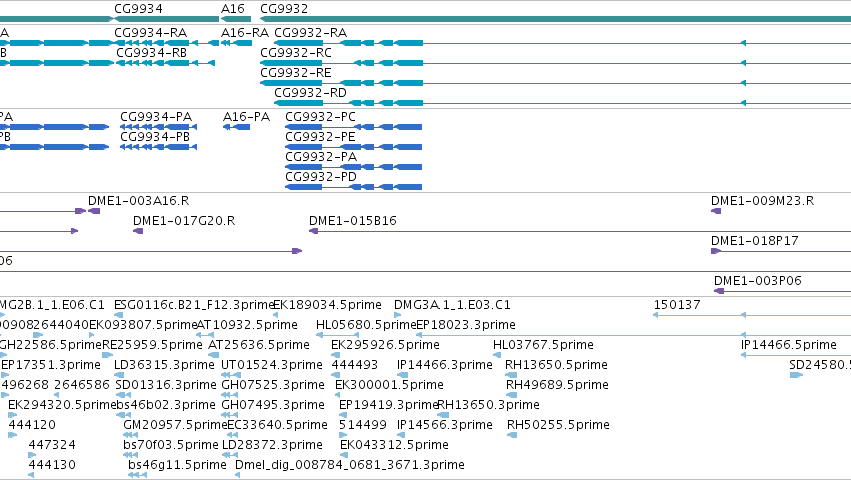Select the bs70f03.5prime label

pyautogui.click(x=170, y=445)
